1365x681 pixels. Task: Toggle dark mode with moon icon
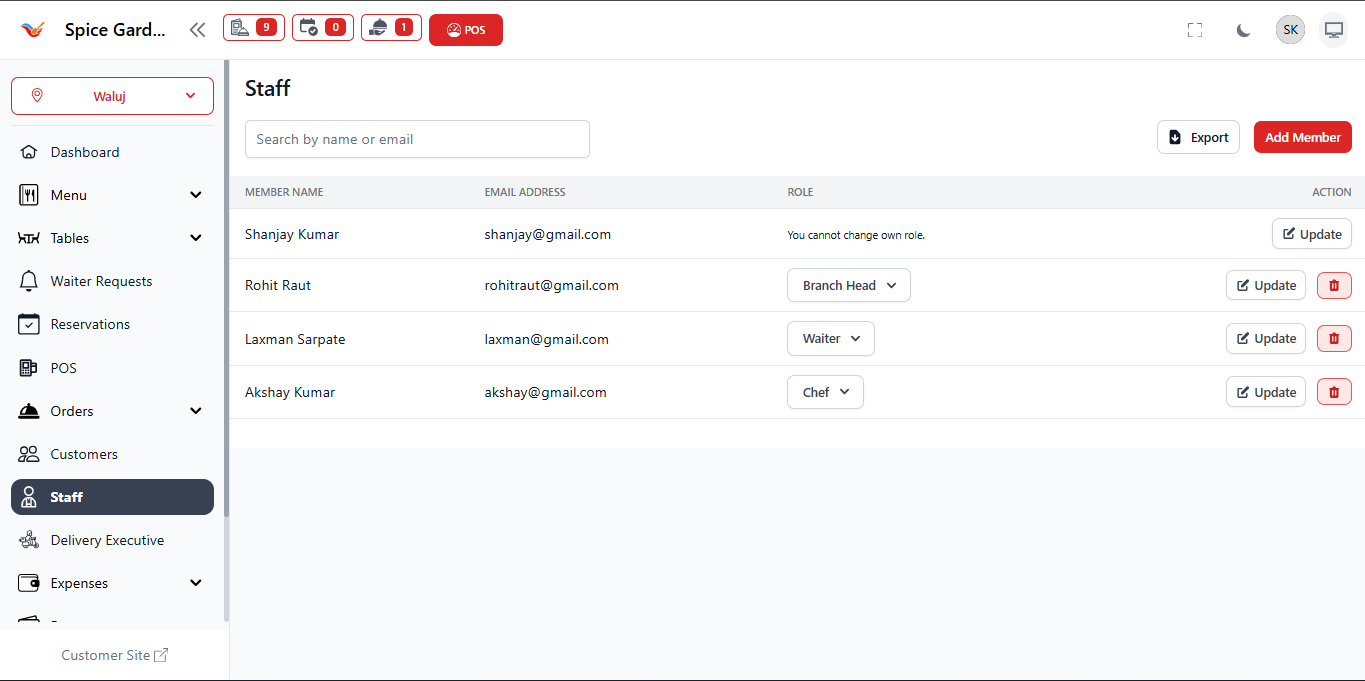[1242, 29]
